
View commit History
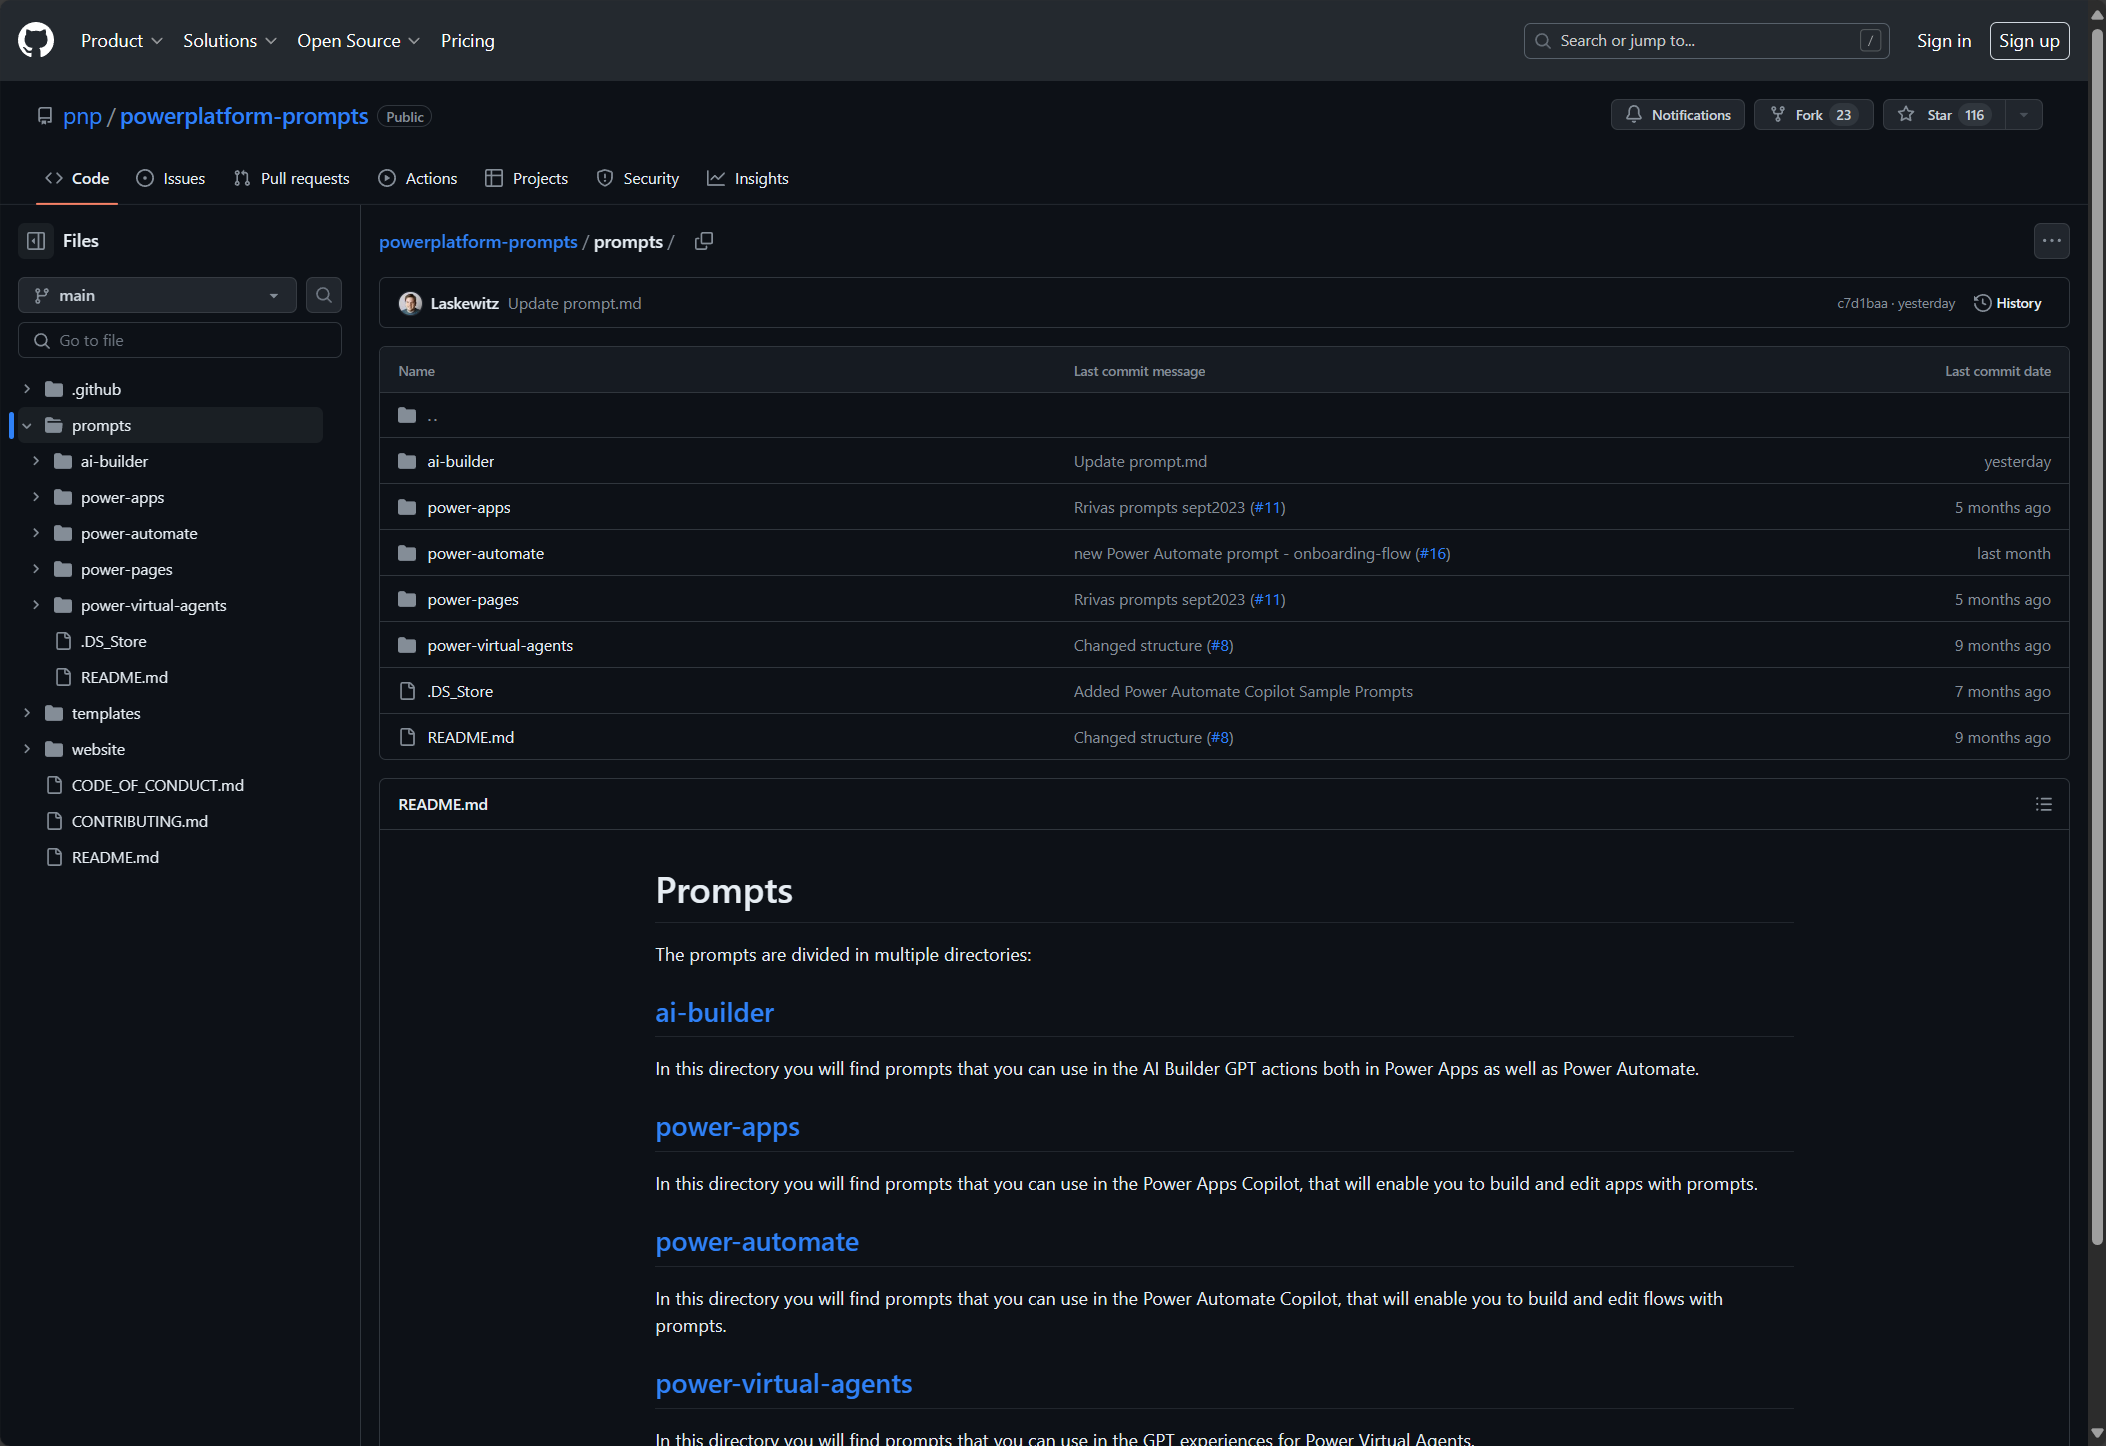point(2007,303)
